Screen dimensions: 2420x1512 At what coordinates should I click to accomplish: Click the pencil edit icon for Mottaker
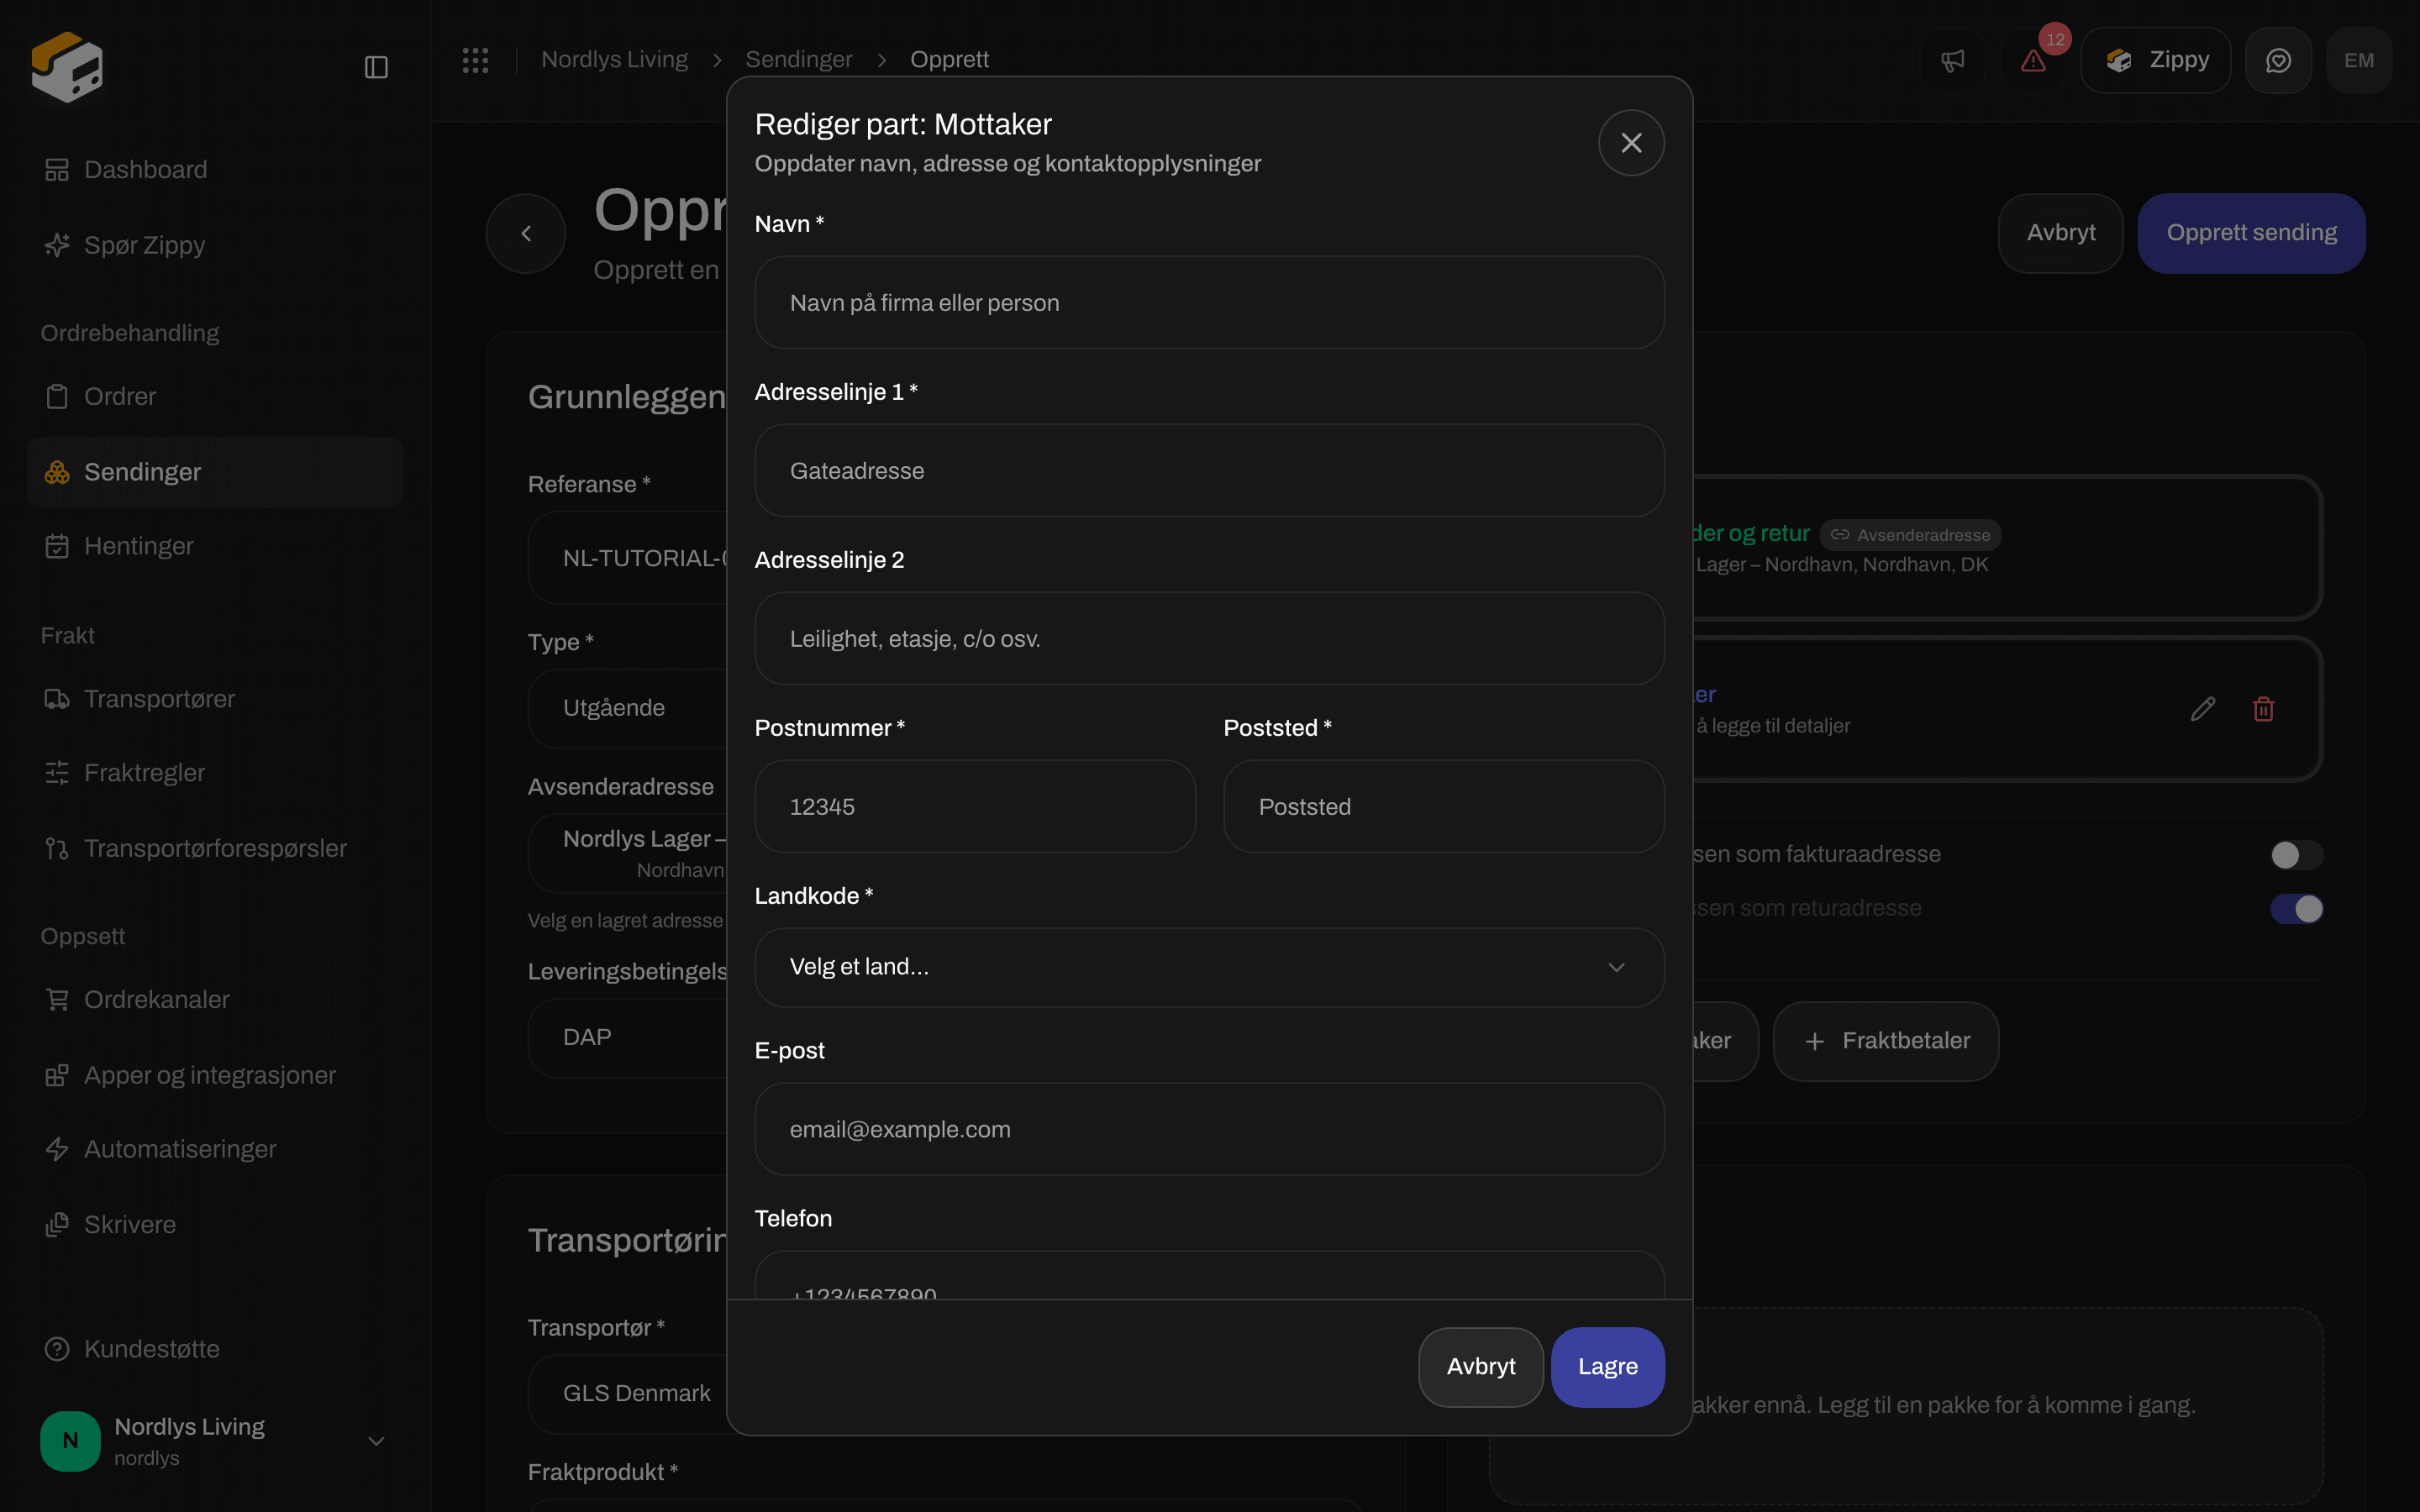[2203, 709]
